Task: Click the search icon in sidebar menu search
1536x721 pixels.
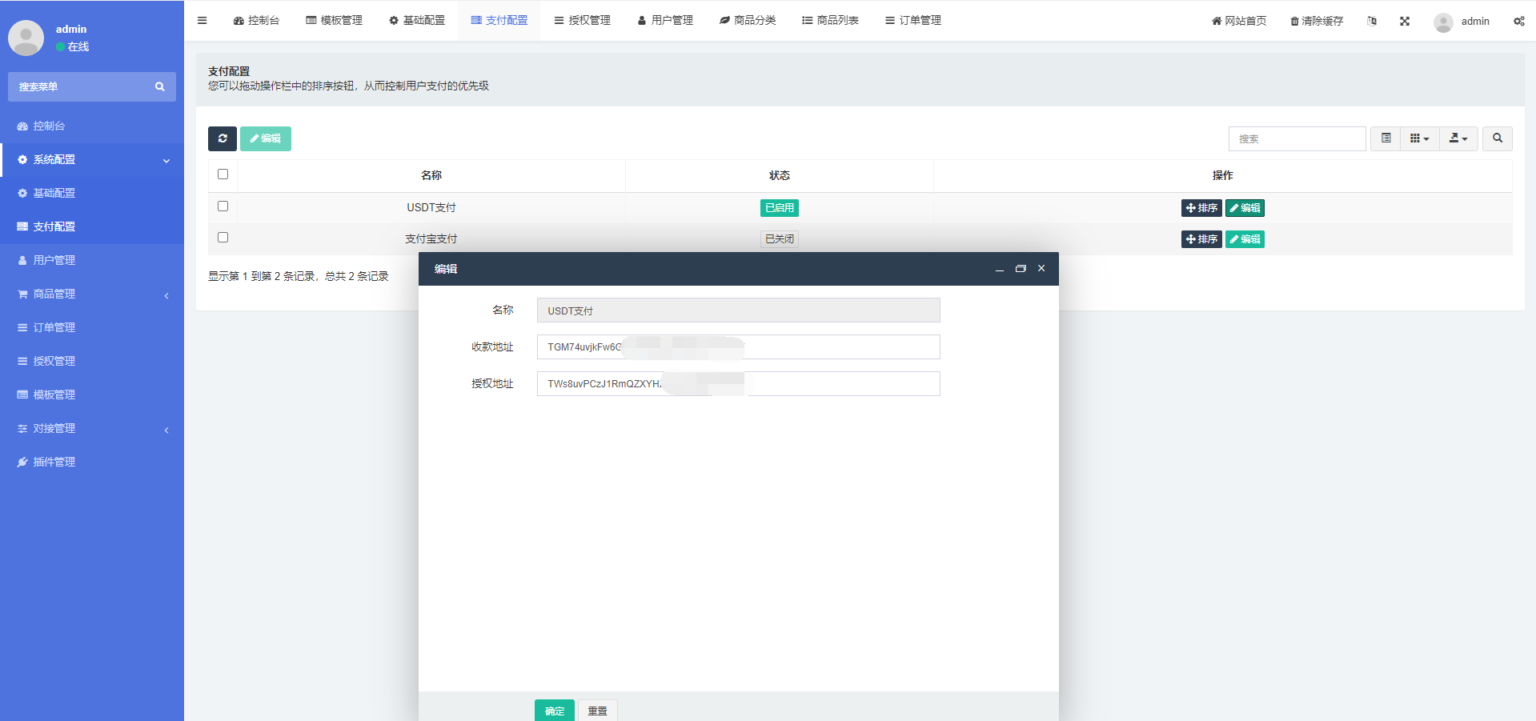Action: click(159, 87)
